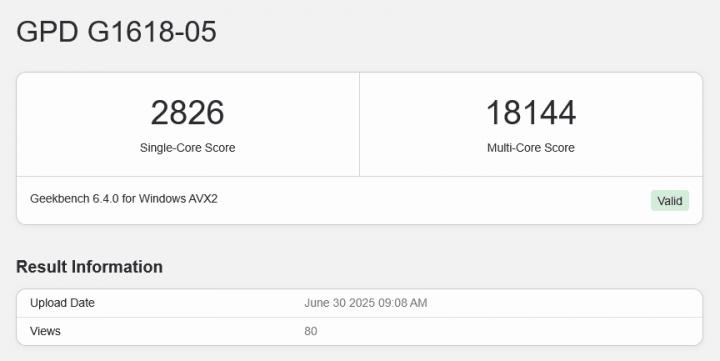
Task: Click the 09:08 AM upload time
Action: (406, 303)
